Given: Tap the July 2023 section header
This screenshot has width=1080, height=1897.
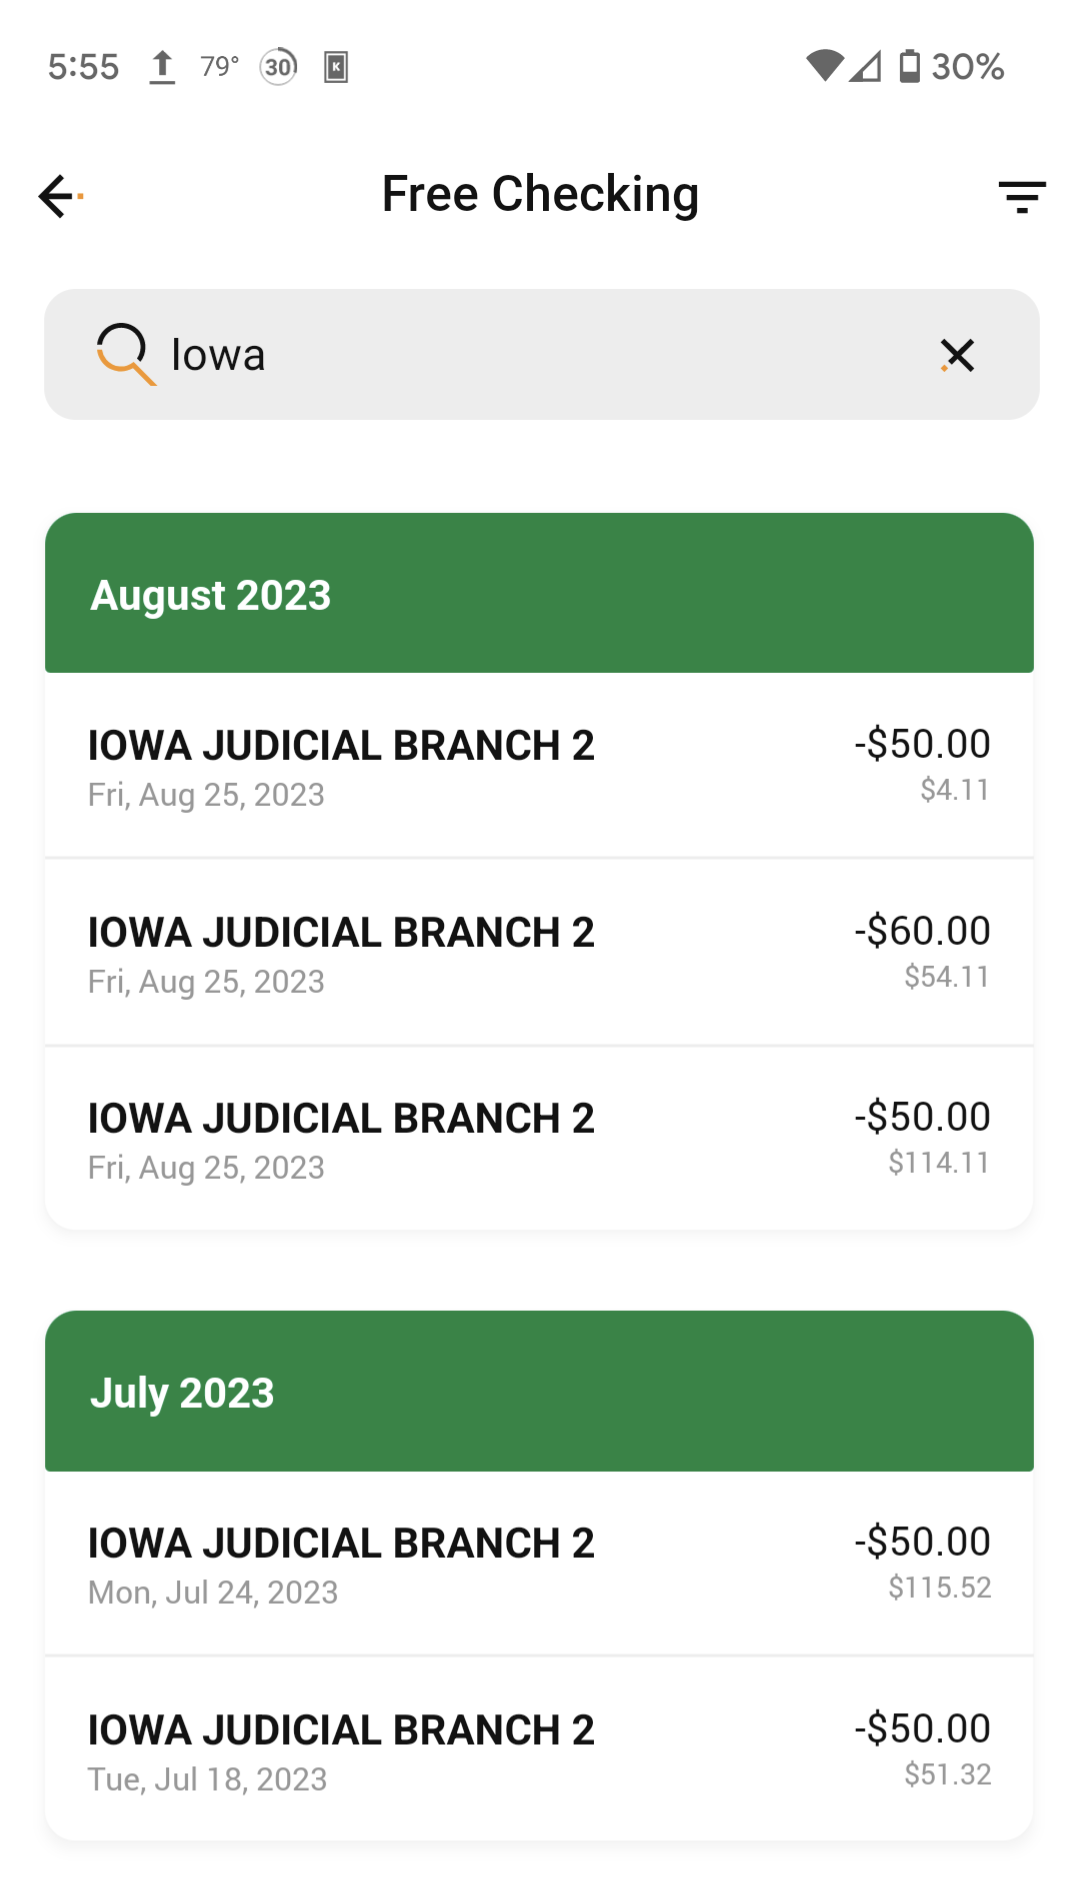Looking at the screenshot, I should point(539,1392).
